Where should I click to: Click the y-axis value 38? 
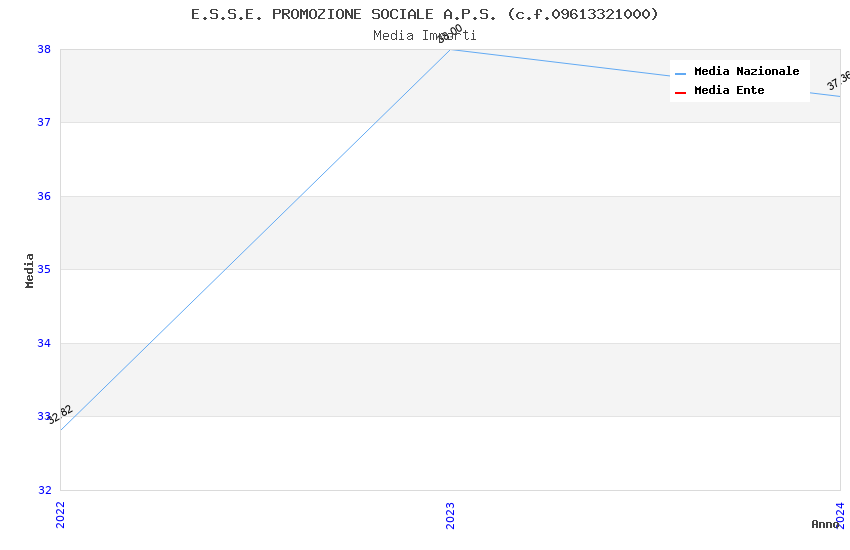tap(44, 49)
